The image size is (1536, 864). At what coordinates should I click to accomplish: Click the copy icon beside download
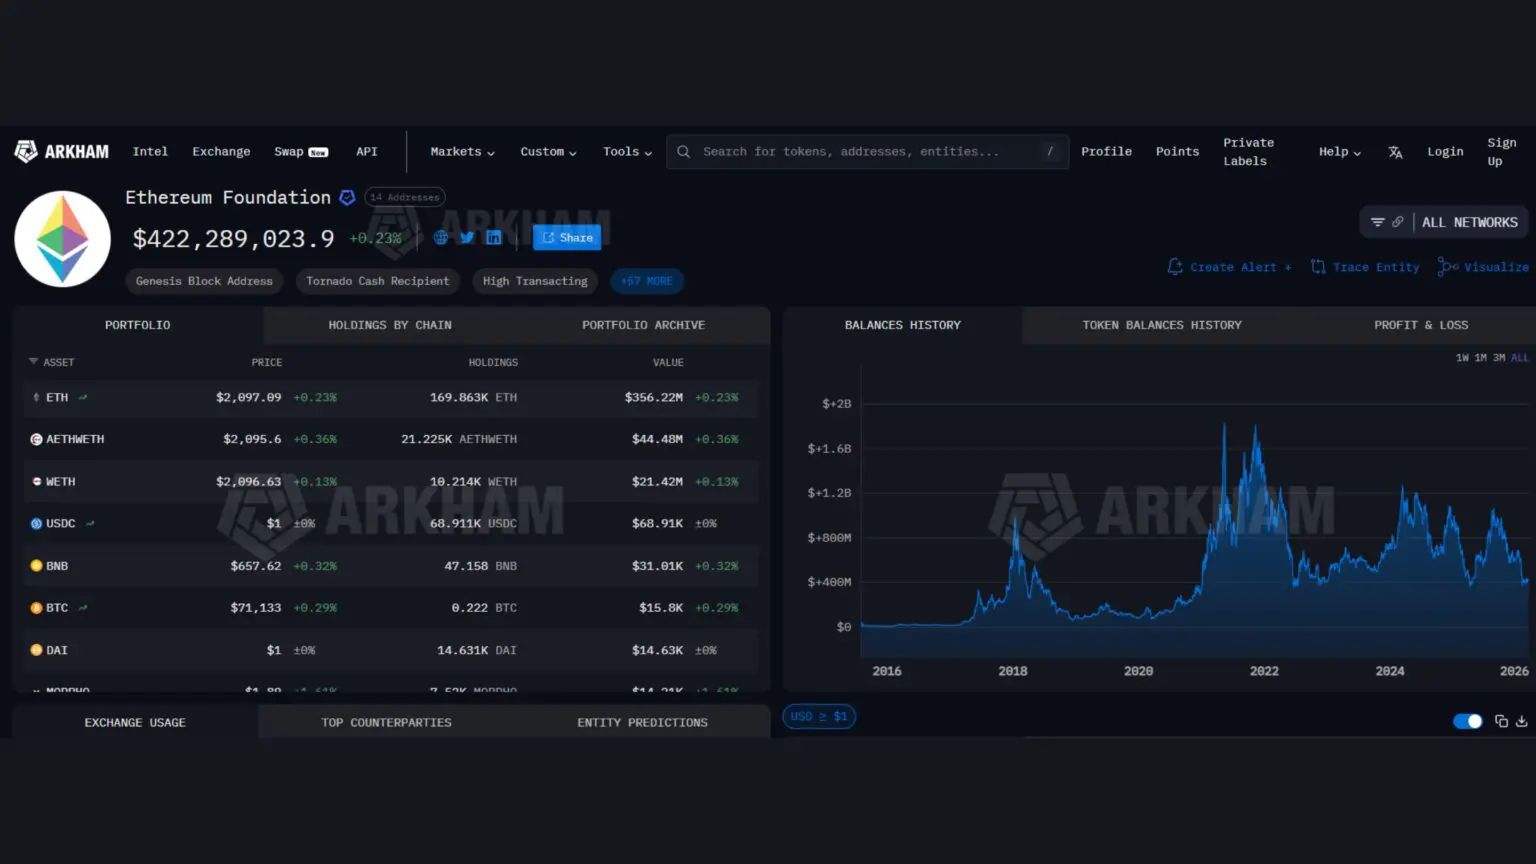point(1501,721)
